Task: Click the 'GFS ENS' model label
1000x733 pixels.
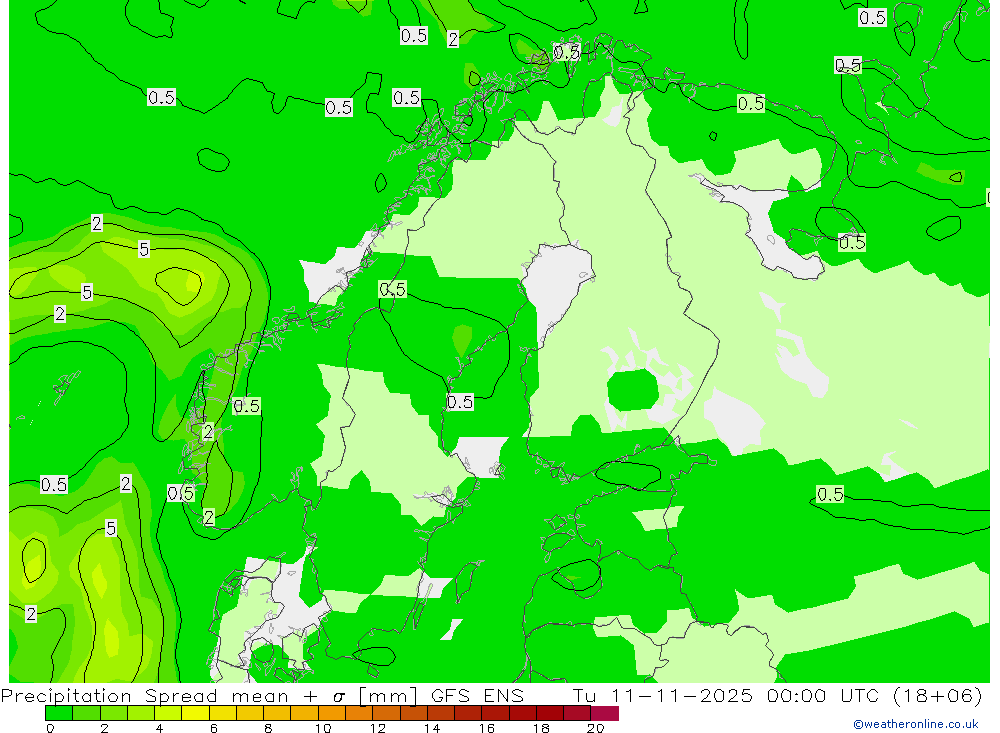Action: click(477, 695)
